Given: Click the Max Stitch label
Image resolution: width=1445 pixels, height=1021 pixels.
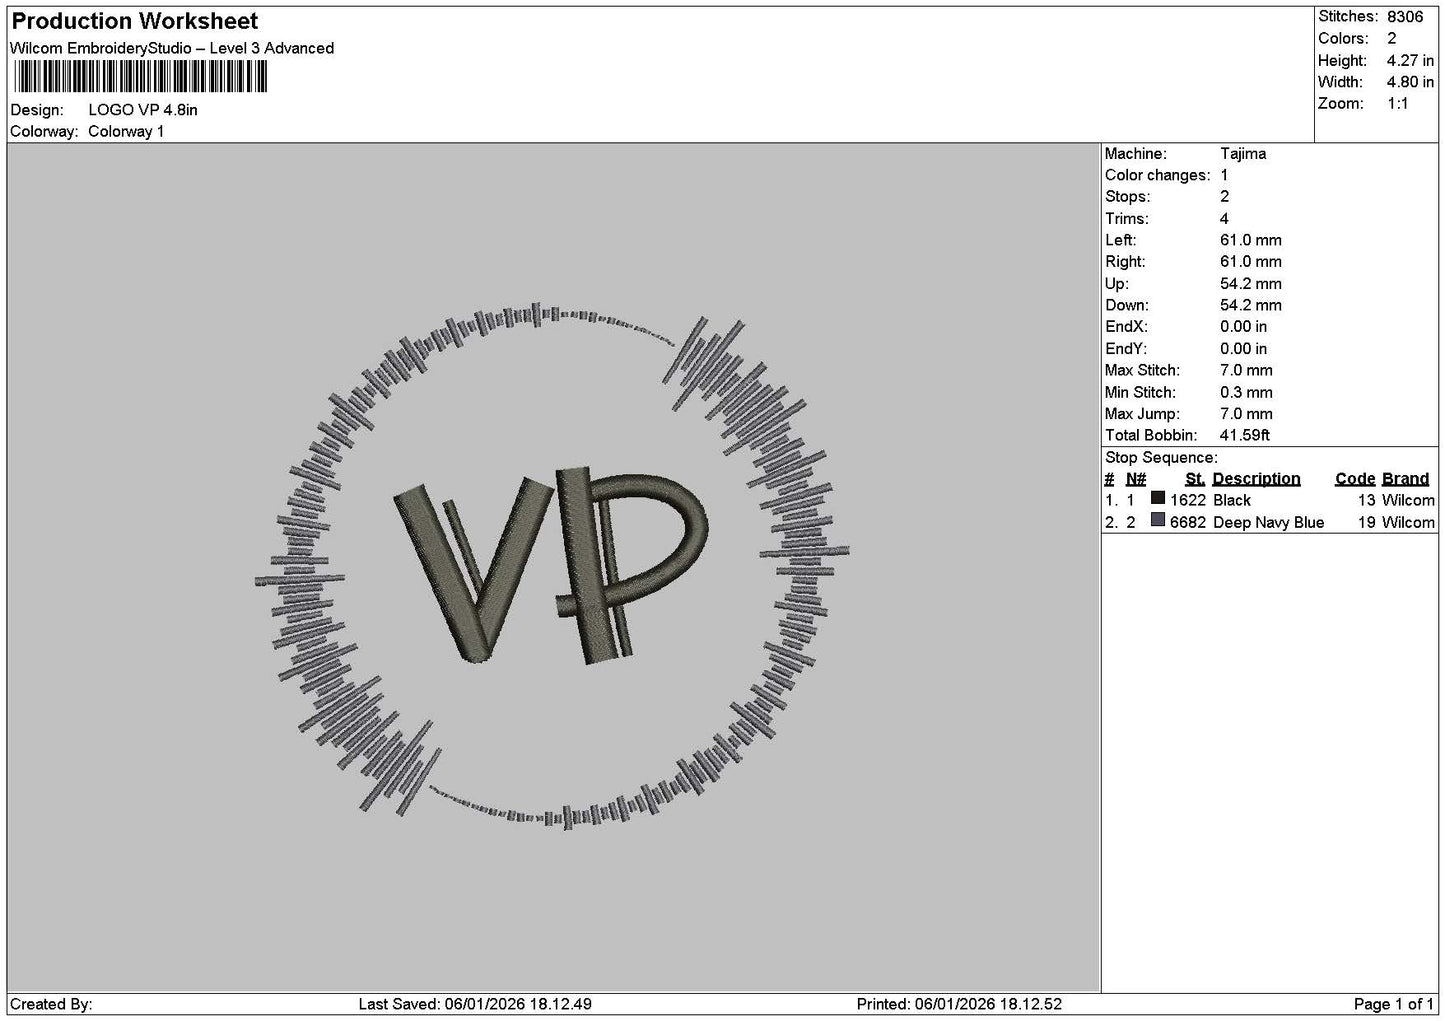Looking at the screenshot, I should point(1142,371).
